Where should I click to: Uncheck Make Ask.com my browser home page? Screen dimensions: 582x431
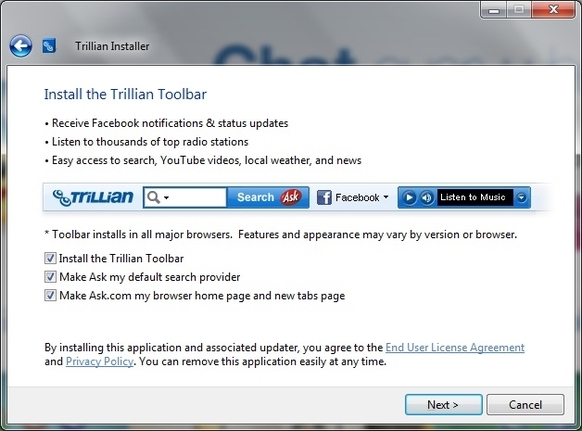tap(50, 295)
